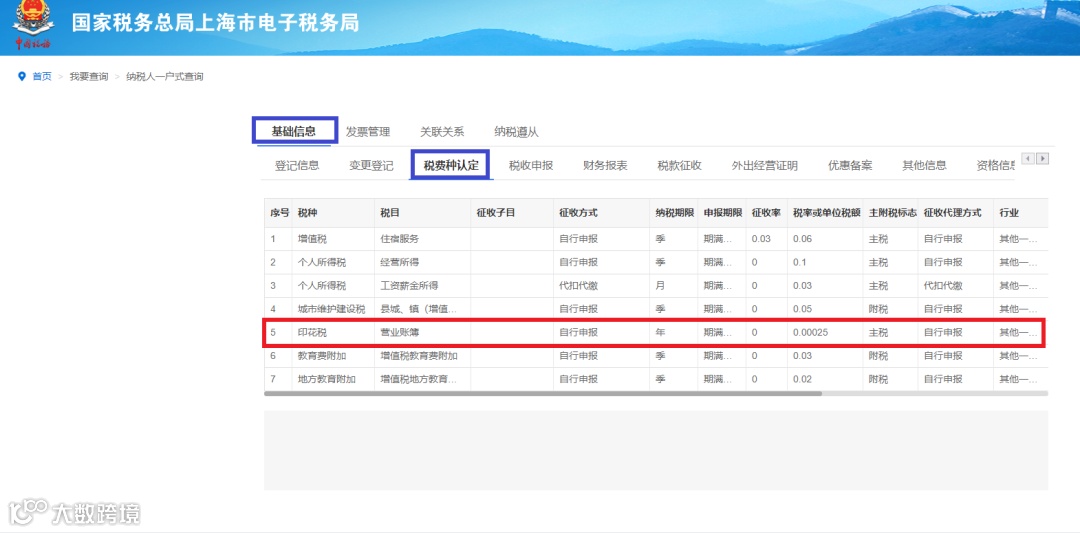Click the 征收方式 column header
The width and height of the screenshot is (1080, 533).
[x=601, y=213]
